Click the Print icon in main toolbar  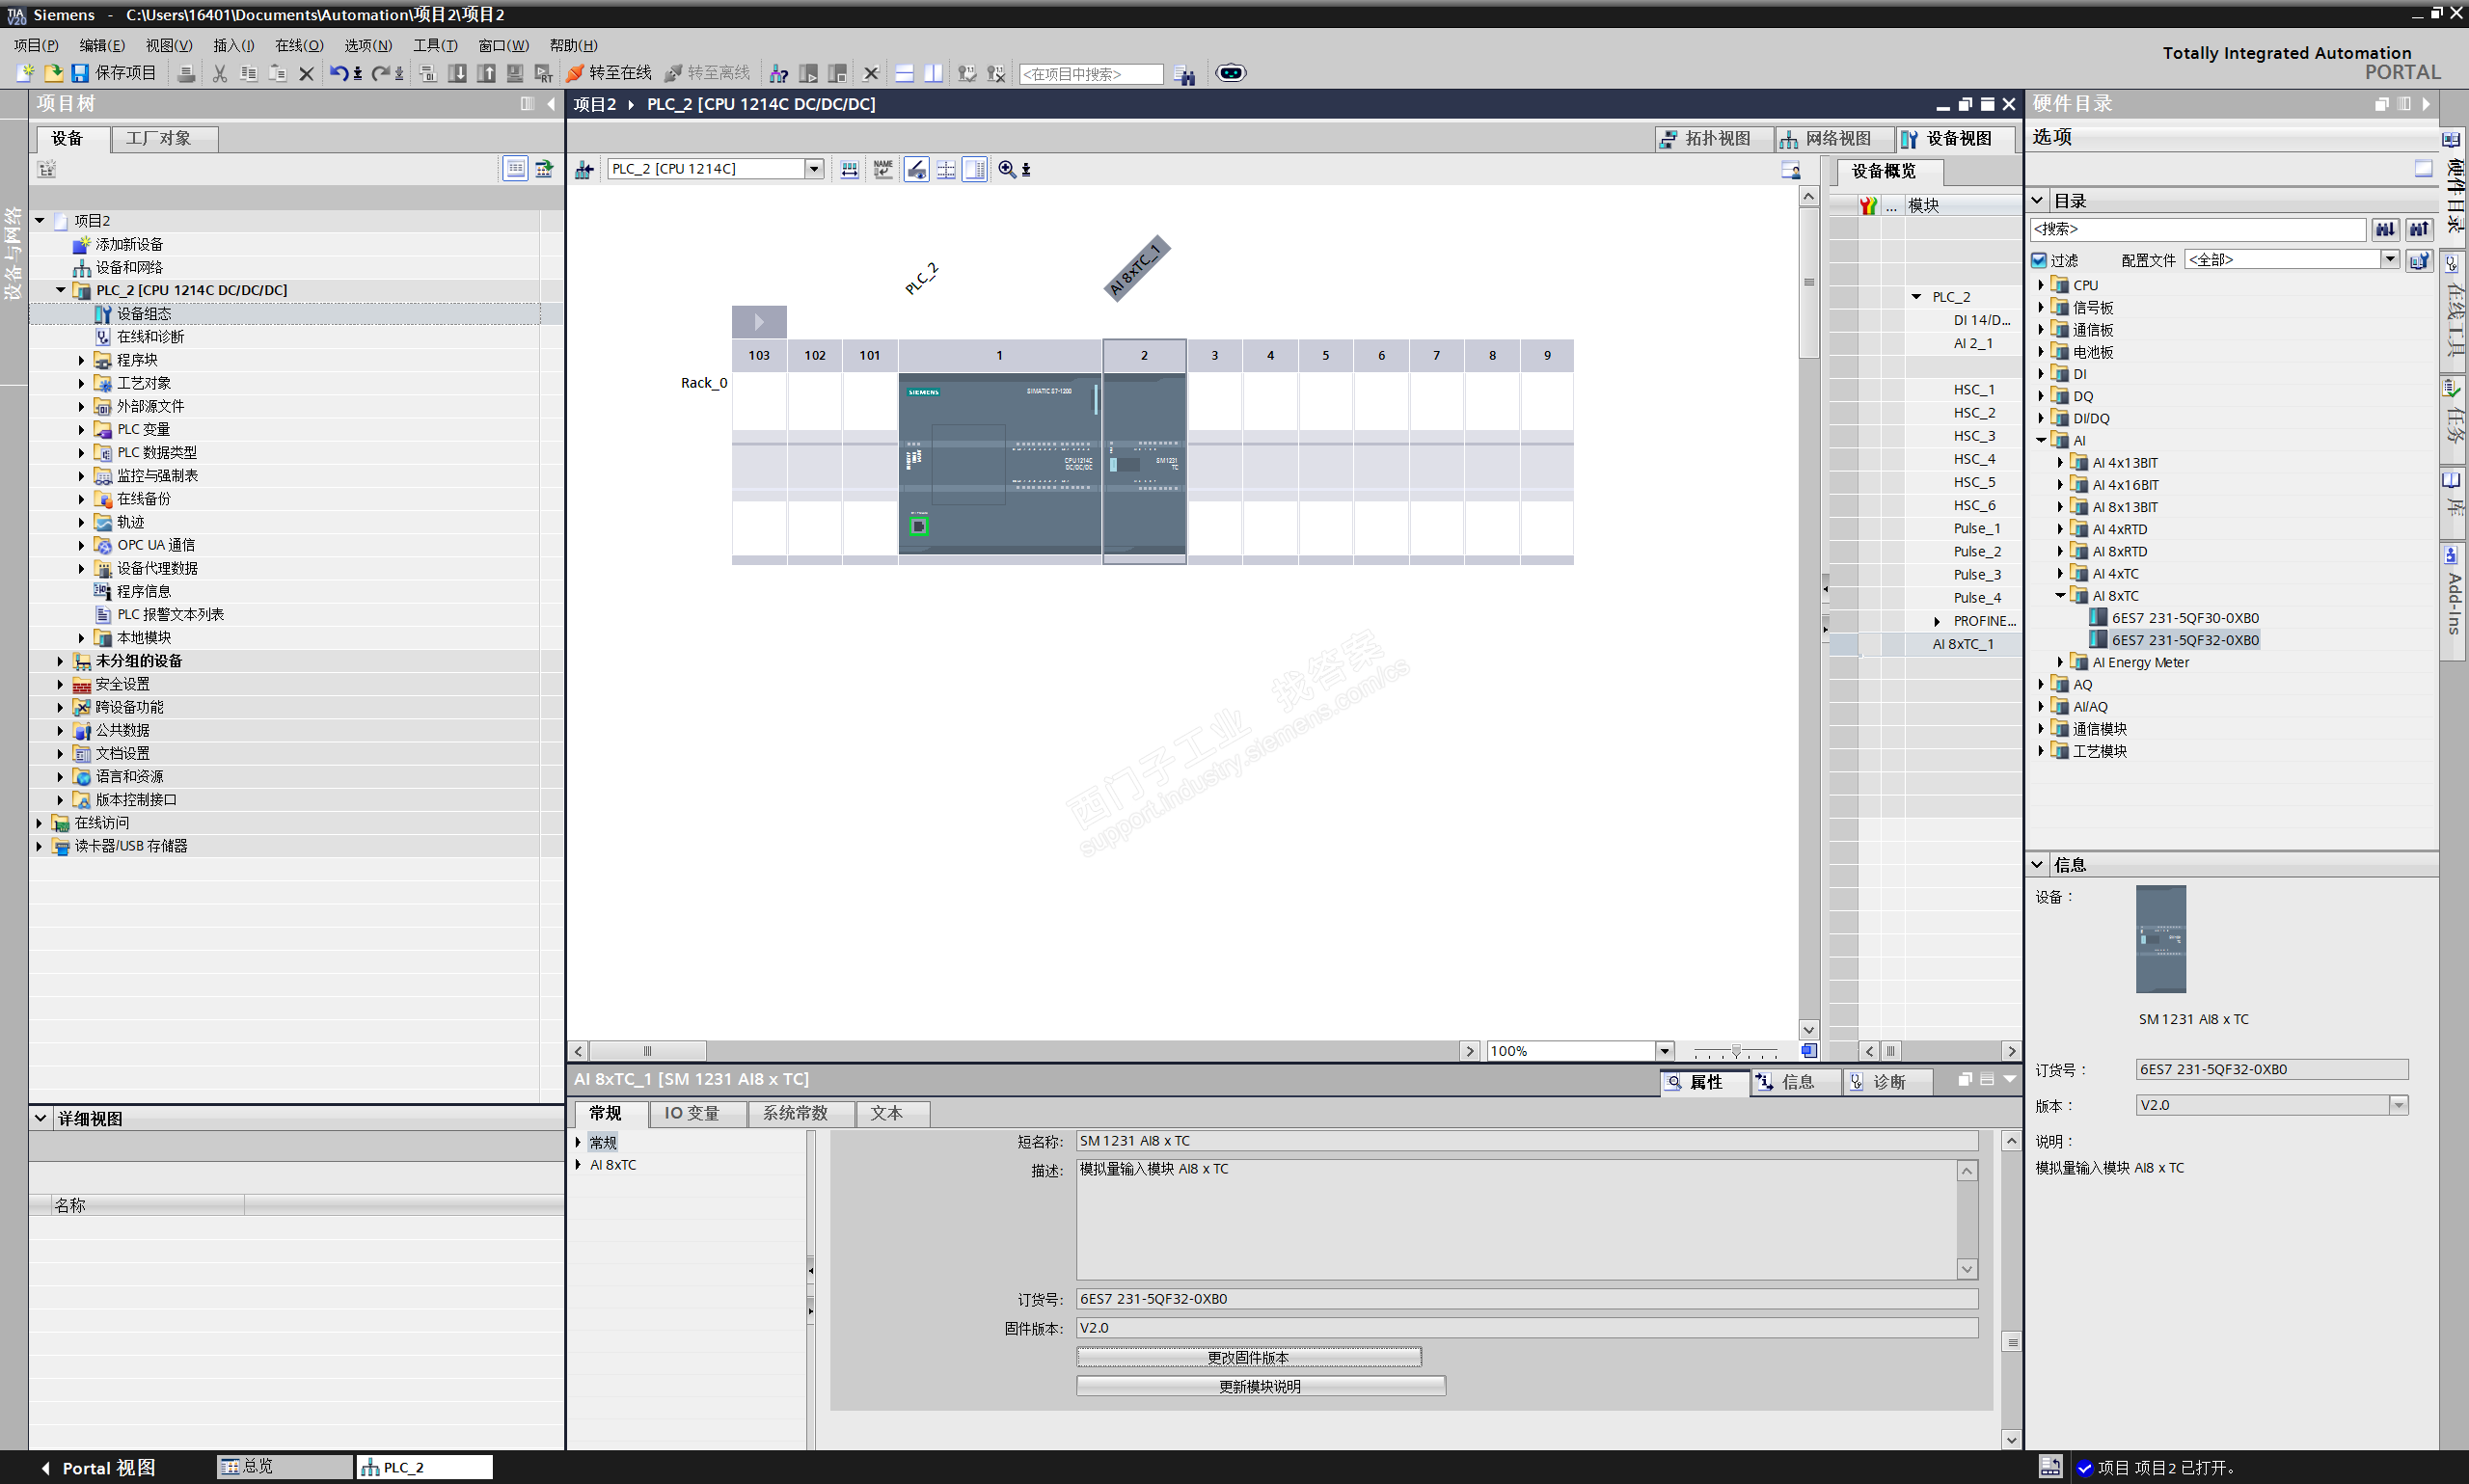(x=186, y=73)
